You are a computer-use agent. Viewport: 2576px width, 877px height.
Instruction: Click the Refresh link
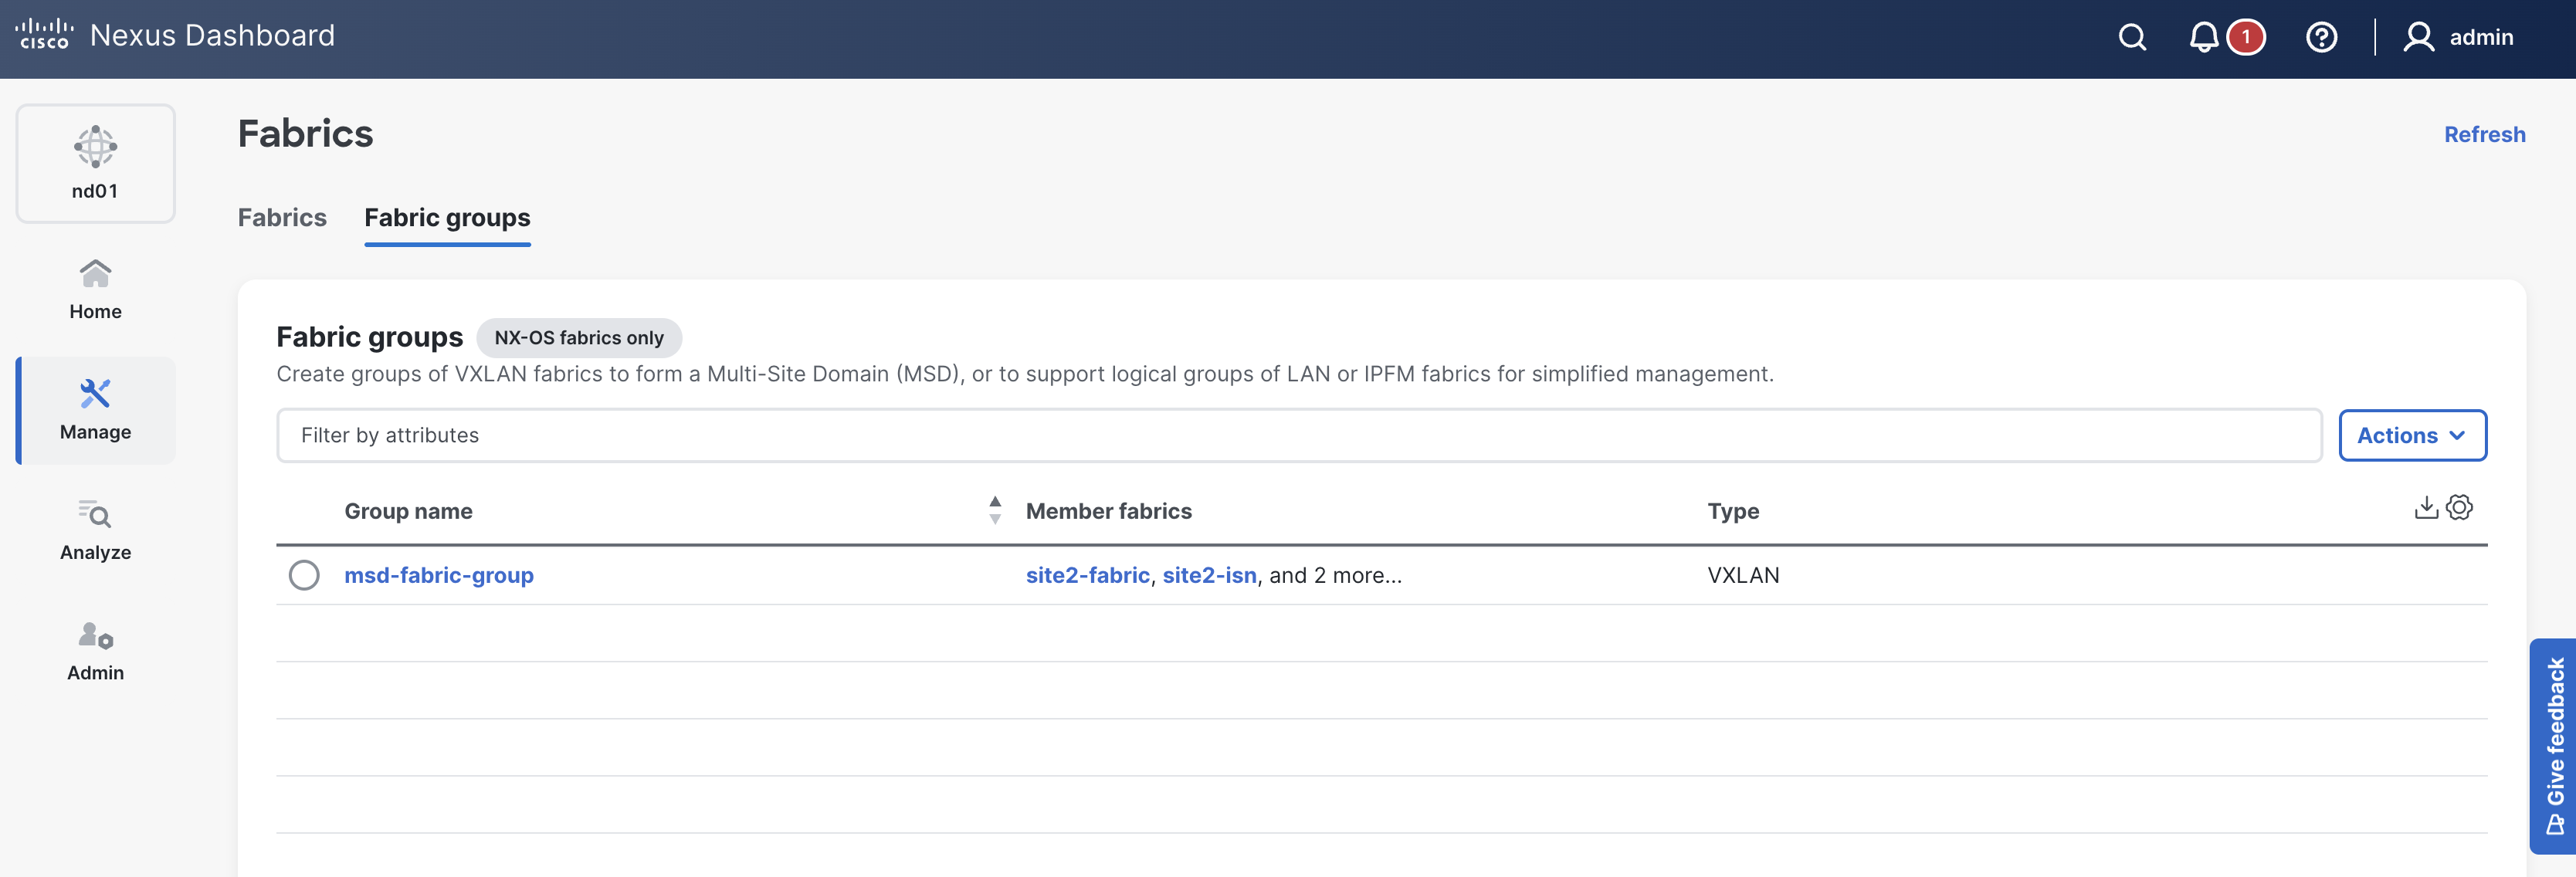[2484, 134]
